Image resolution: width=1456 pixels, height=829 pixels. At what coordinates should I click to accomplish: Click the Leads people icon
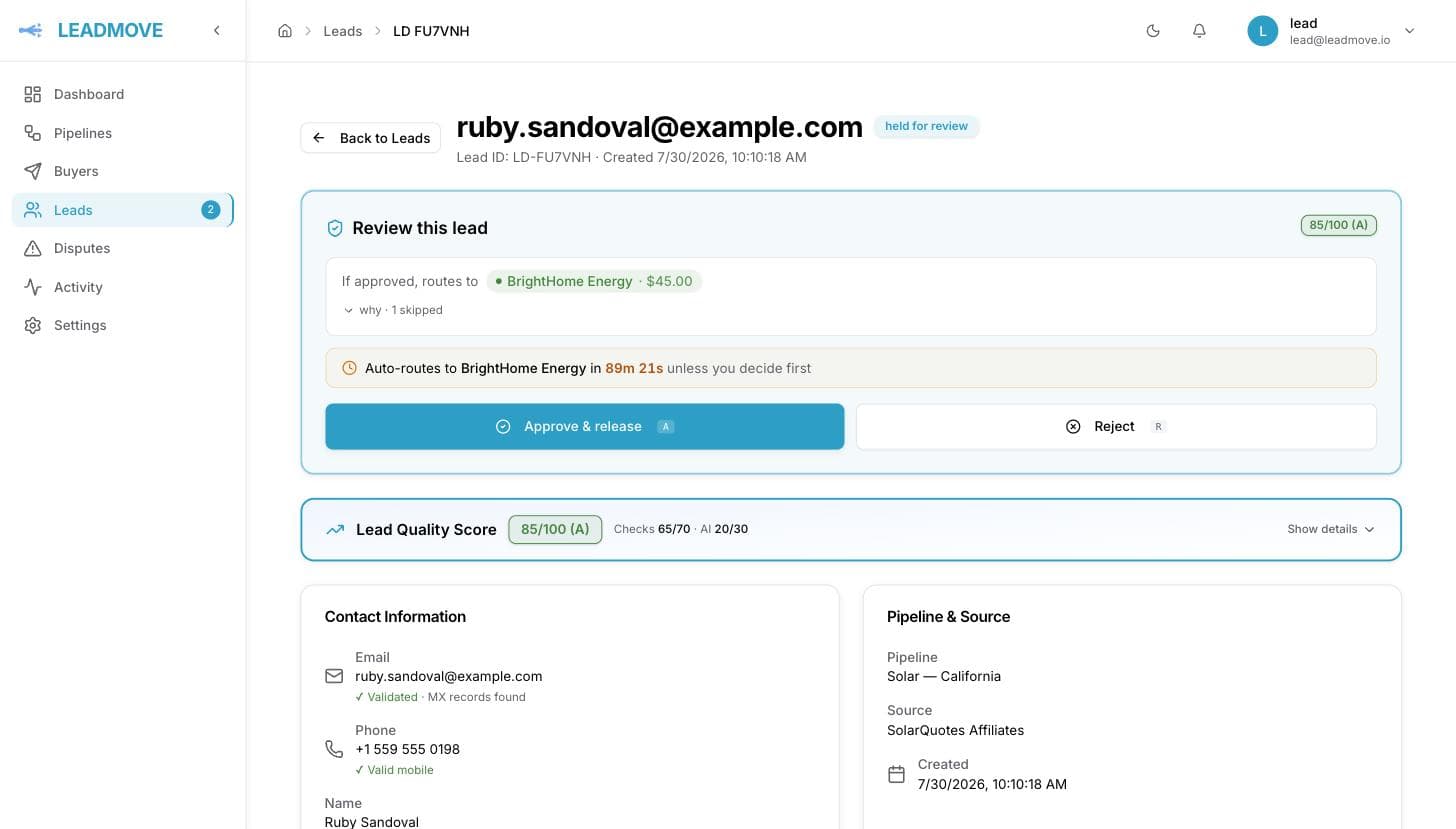click(x=33, y=210)
